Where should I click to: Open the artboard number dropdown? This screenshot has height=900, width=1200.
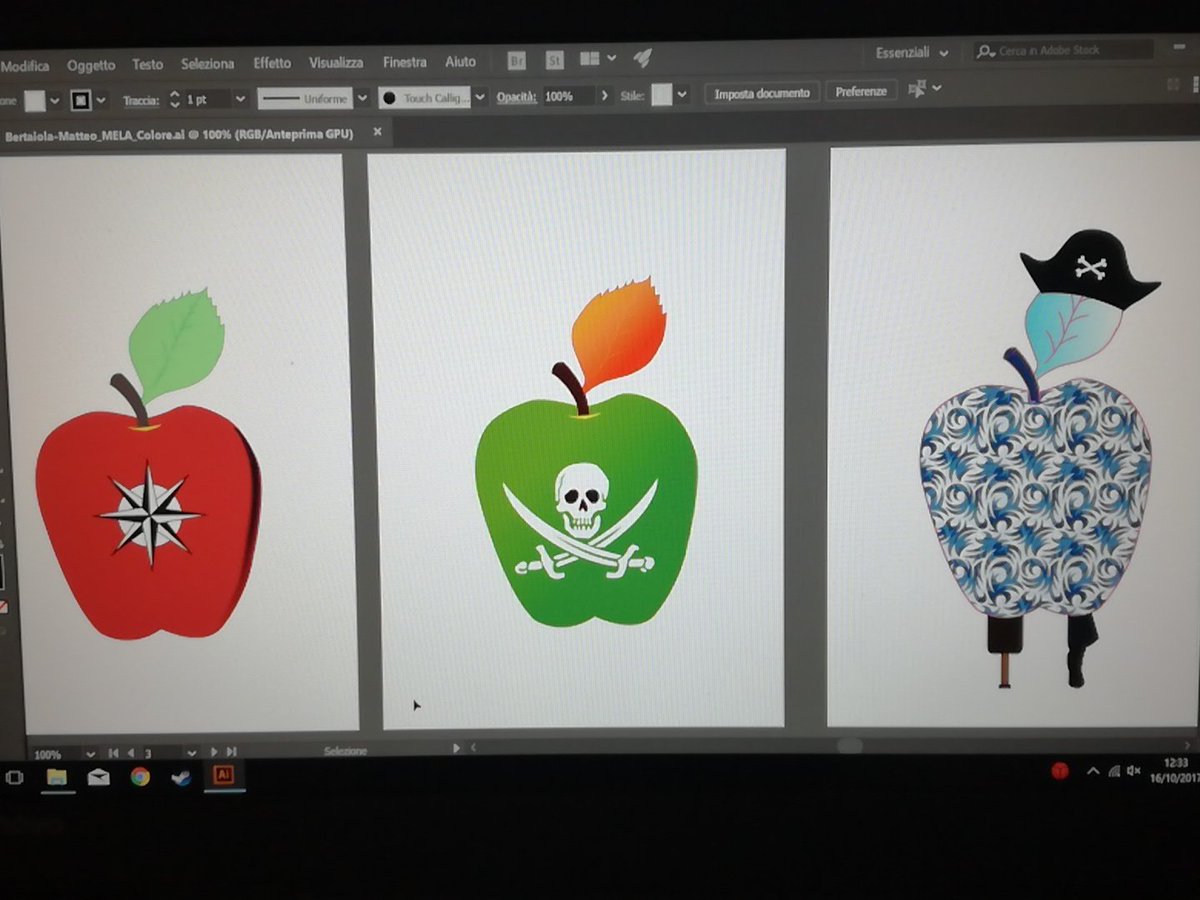point(190,752)
